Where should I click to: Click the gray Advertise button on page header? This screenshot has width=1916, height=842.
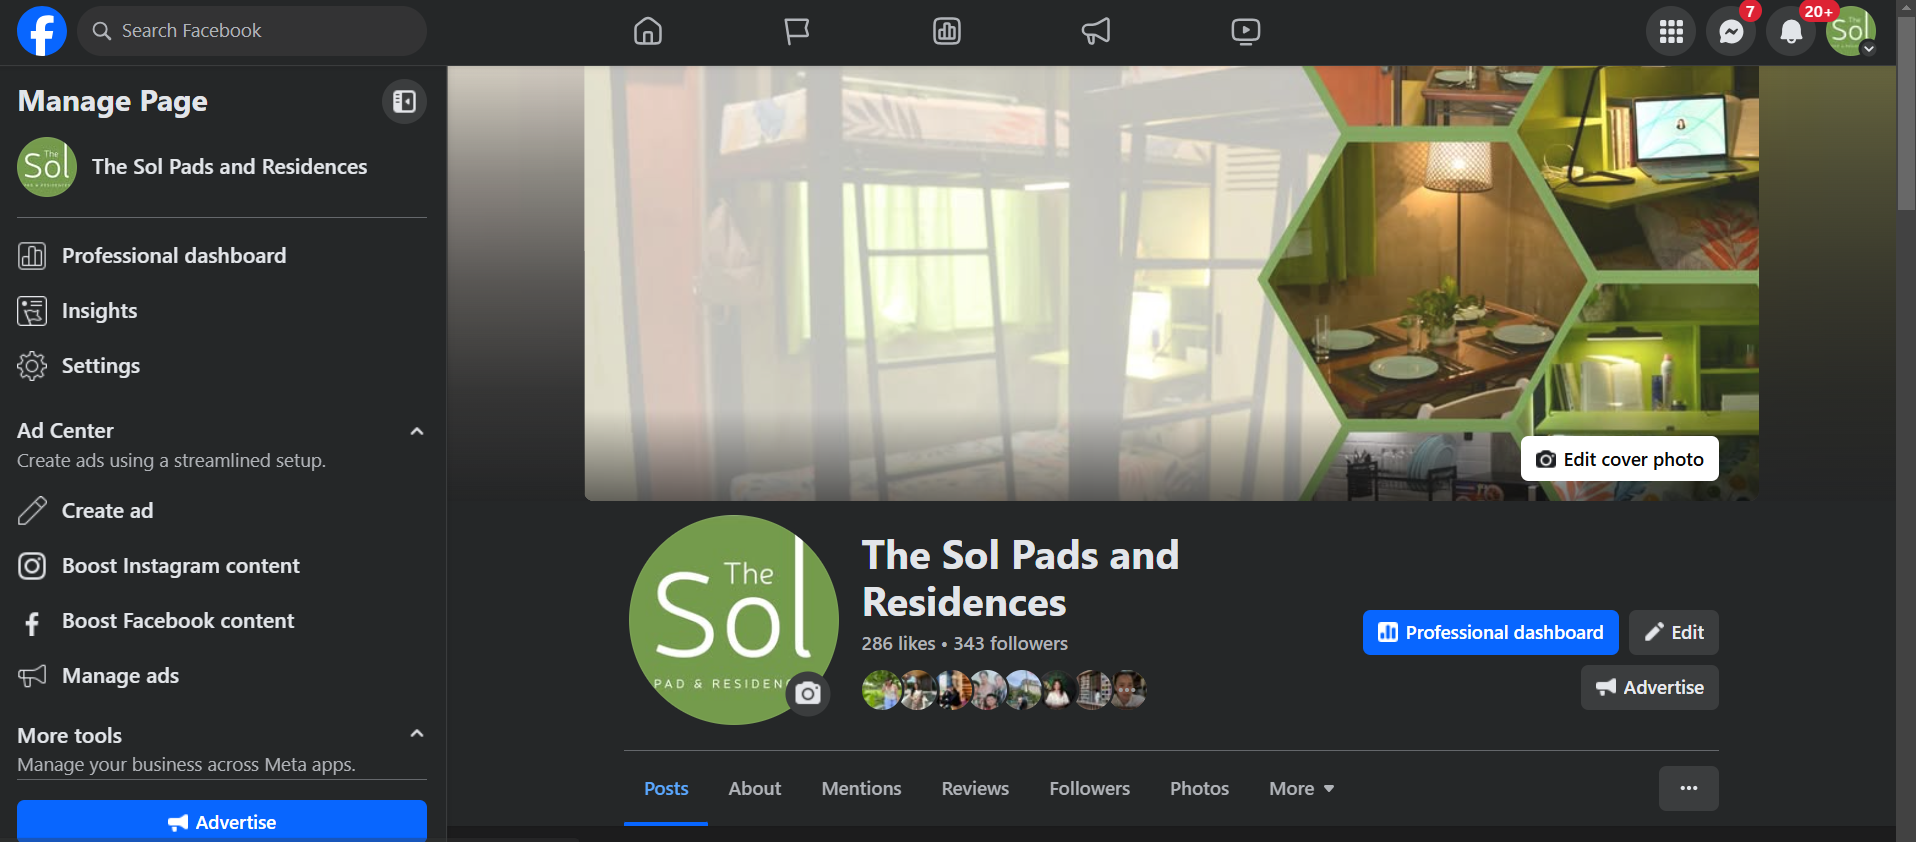click(1649, 687)
